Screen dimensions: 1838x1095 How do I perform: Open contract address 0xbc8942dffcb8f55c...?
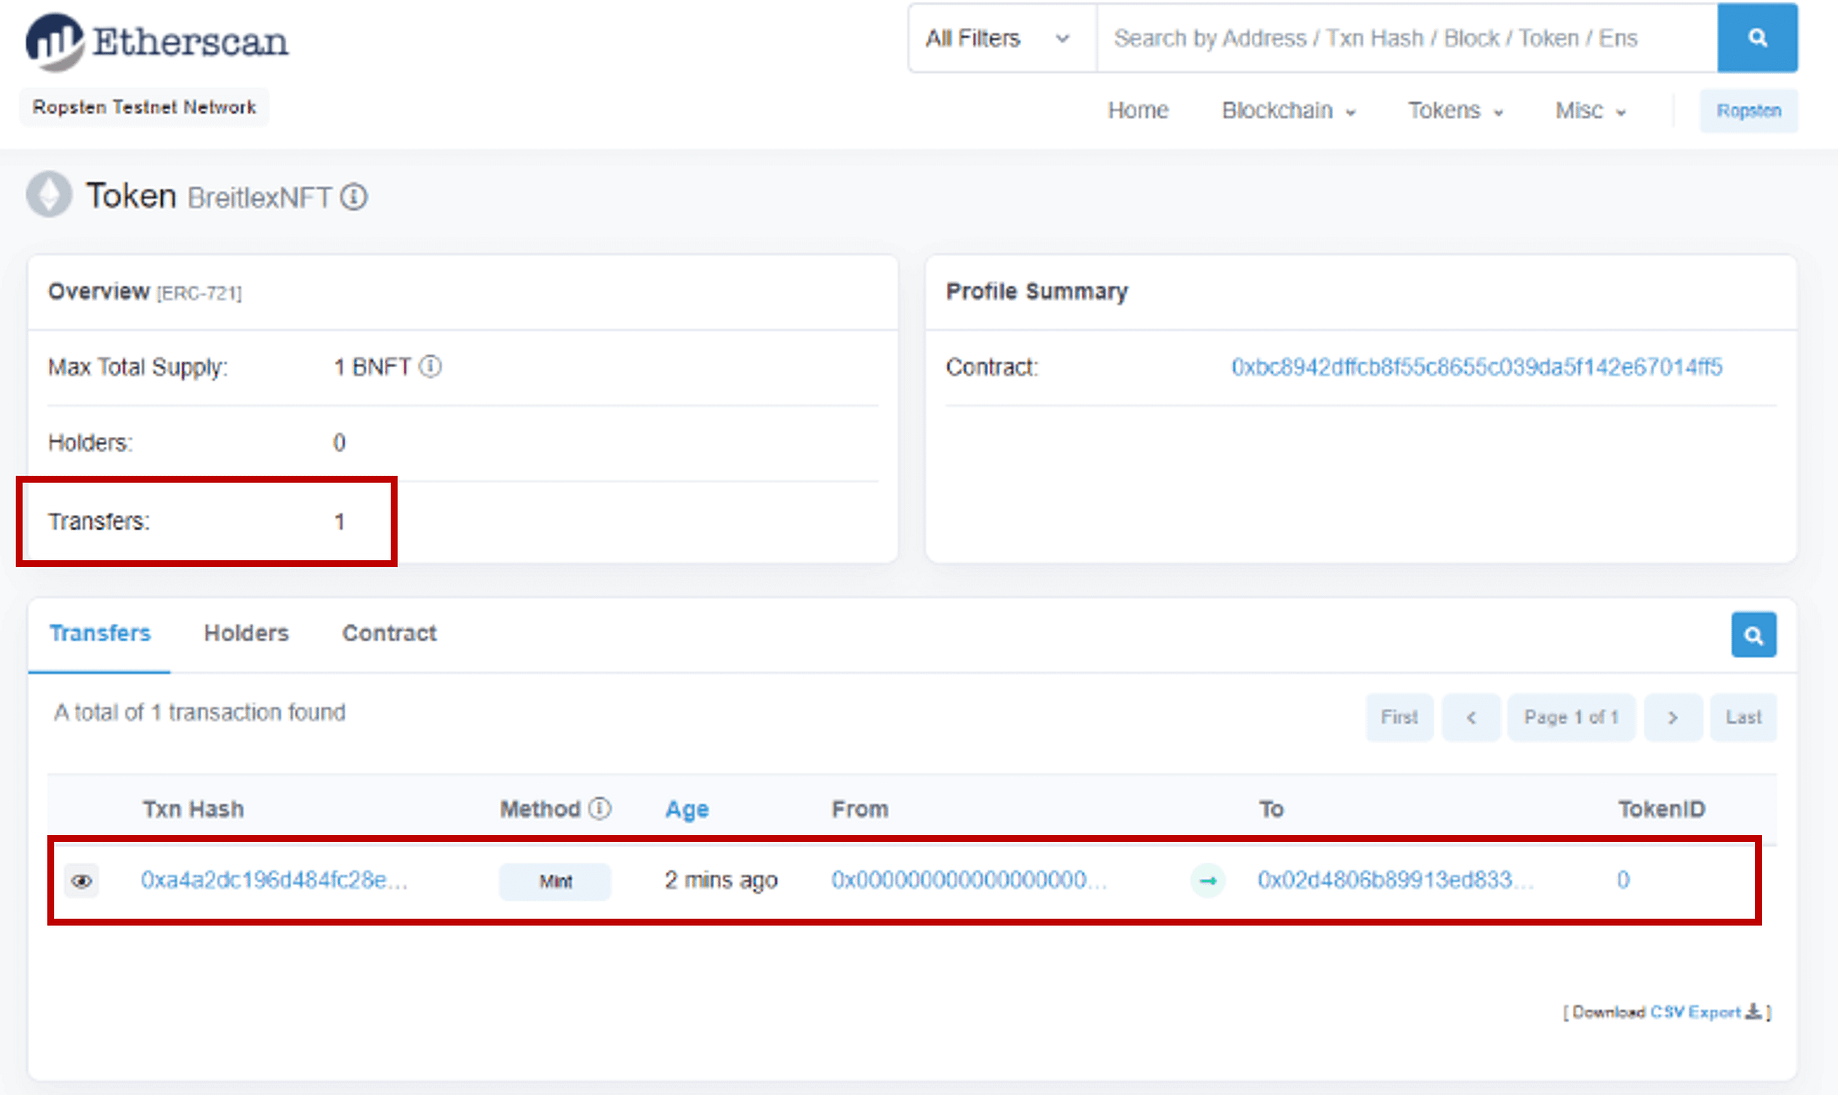click(x=1477, y=367)
